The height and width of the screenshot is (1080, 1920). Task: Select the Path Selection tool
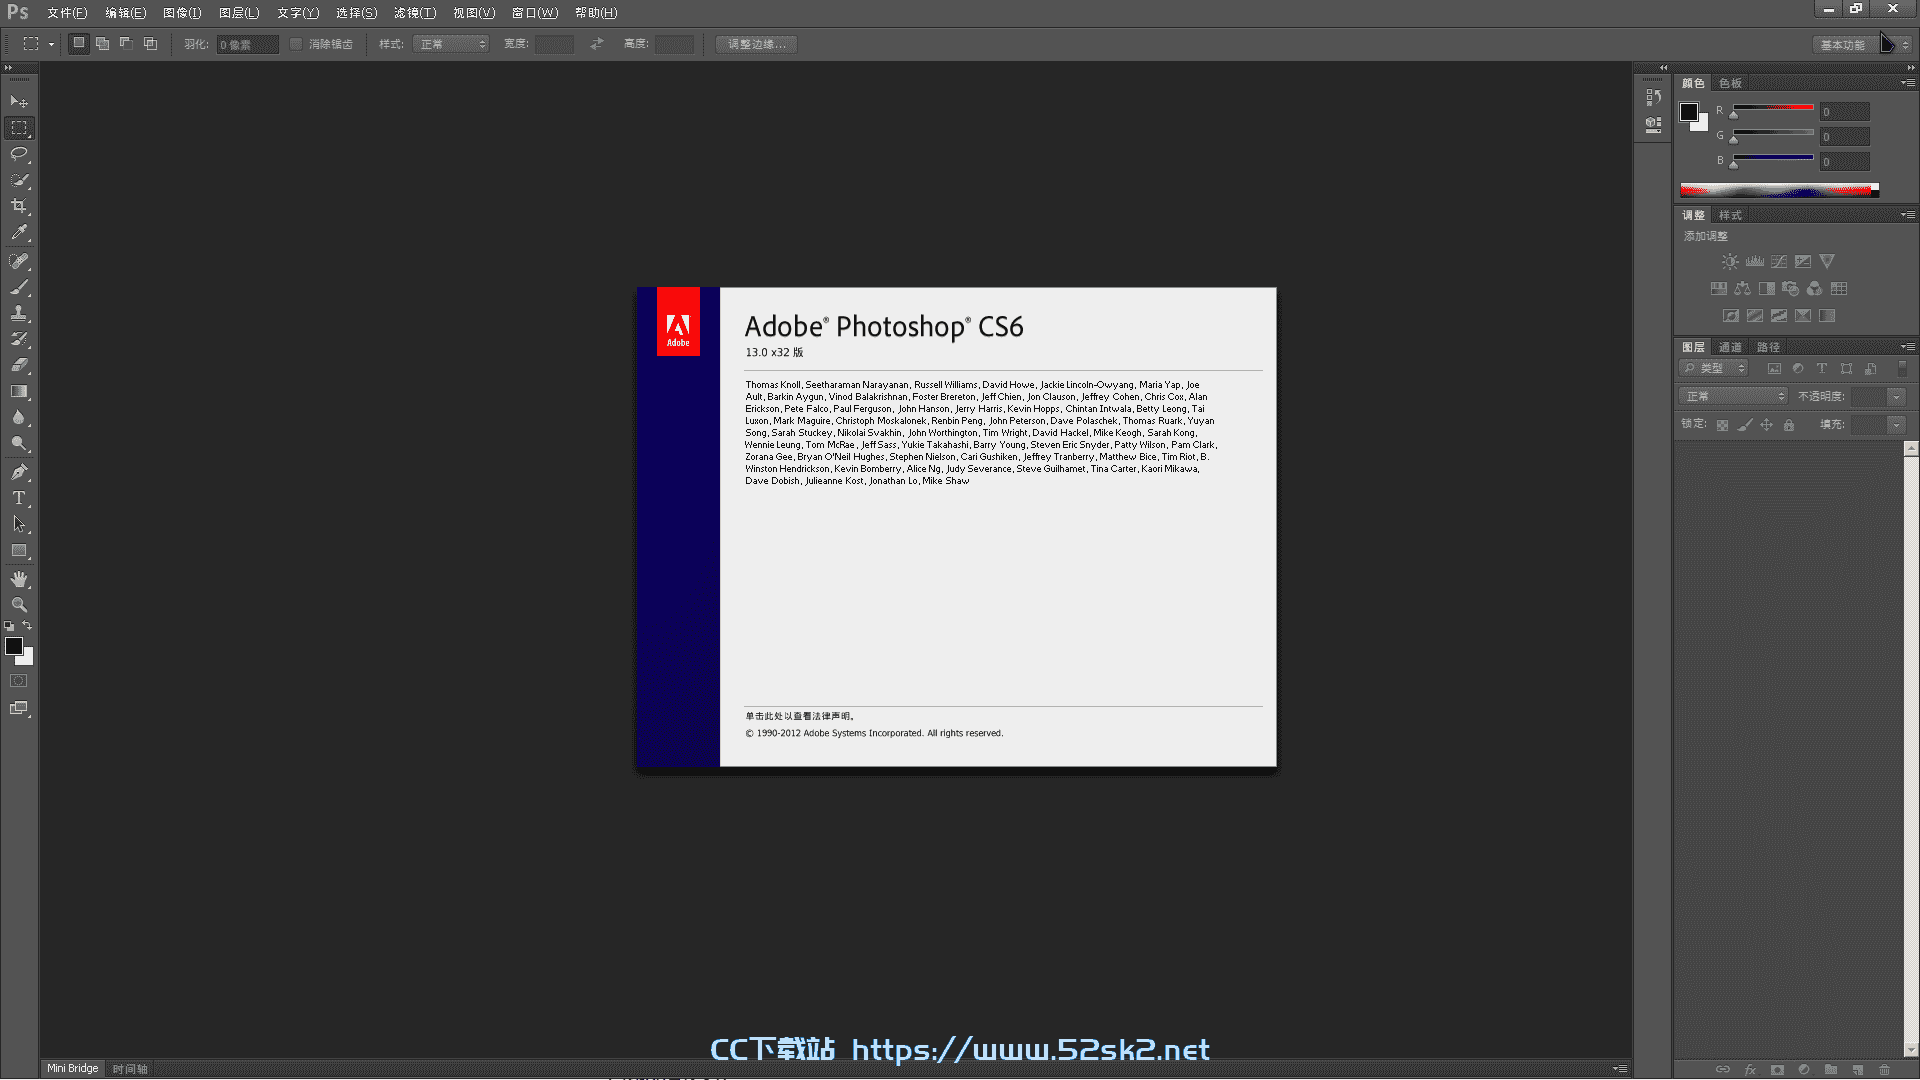pos(19,524)
